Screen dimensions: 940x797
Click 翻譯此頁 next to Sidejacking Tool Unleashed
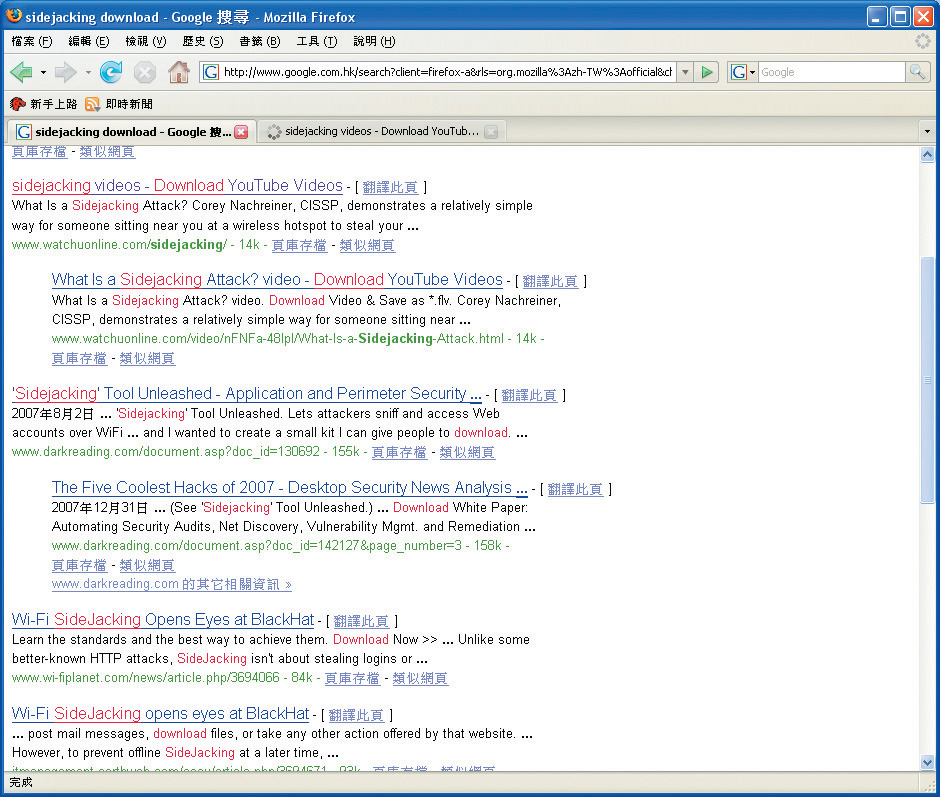point(529,395)
